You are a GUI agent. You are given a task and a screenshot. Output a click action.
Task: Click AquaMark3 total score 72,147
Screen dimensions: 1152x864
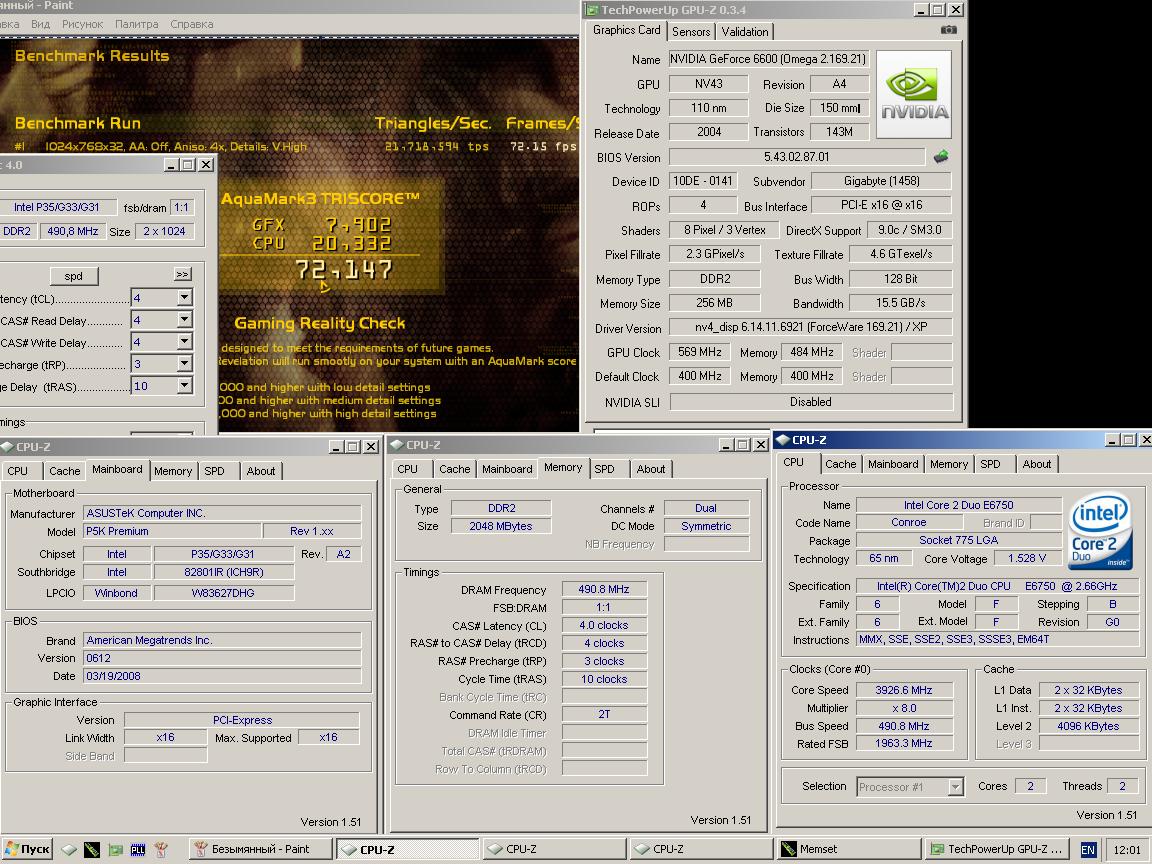tap(344, 270)
